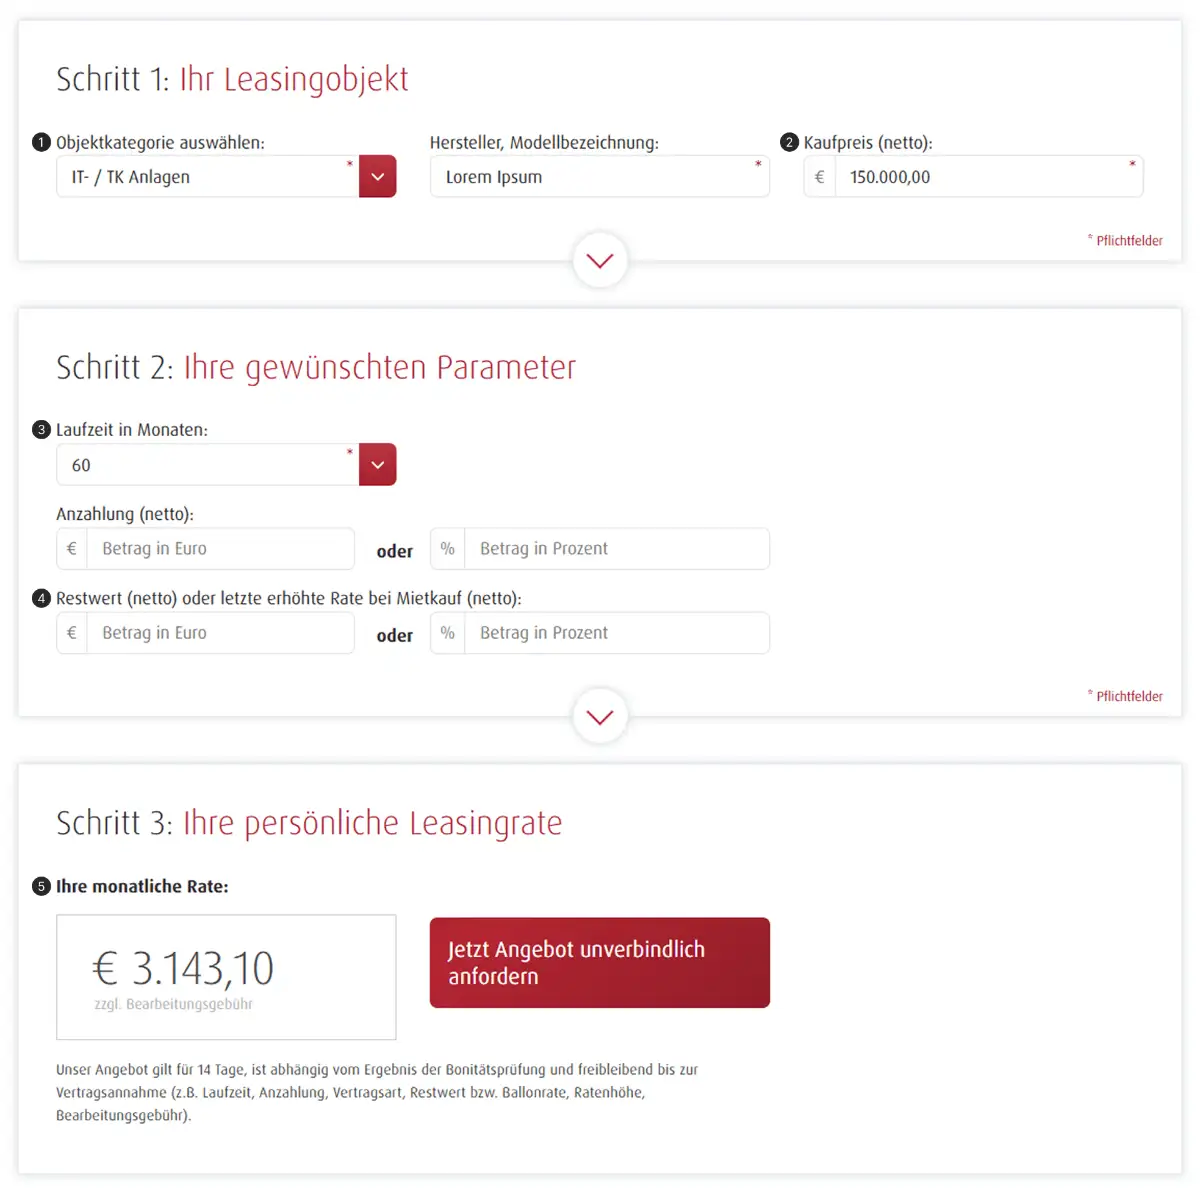Click the Pflichtfelder note in Schritt 1

click(x=1125, y=240)
